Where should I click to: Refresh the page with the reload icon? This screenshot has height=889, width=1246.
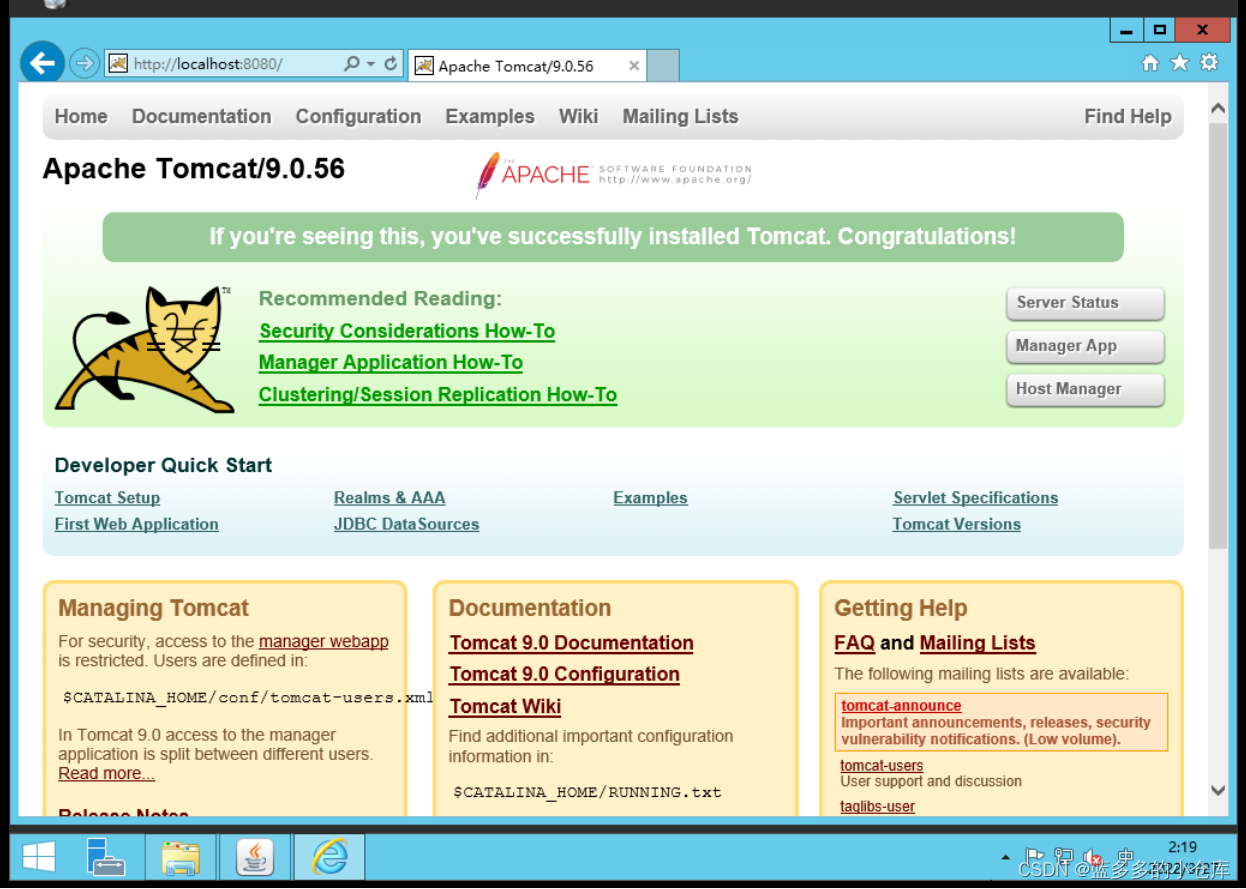tap(391, 64)
